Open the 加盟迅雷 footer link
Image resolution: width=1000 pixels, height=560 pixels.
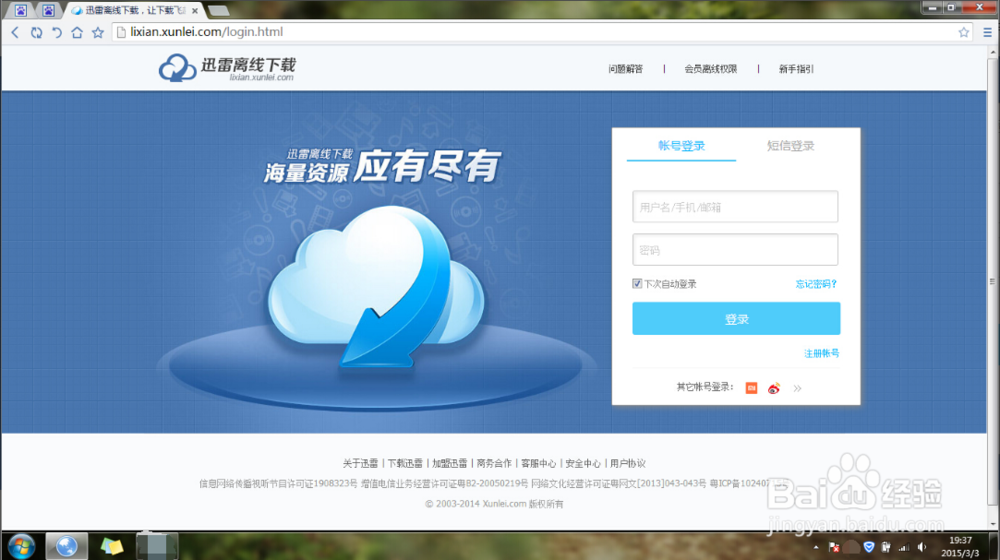[x=450, y=463]
